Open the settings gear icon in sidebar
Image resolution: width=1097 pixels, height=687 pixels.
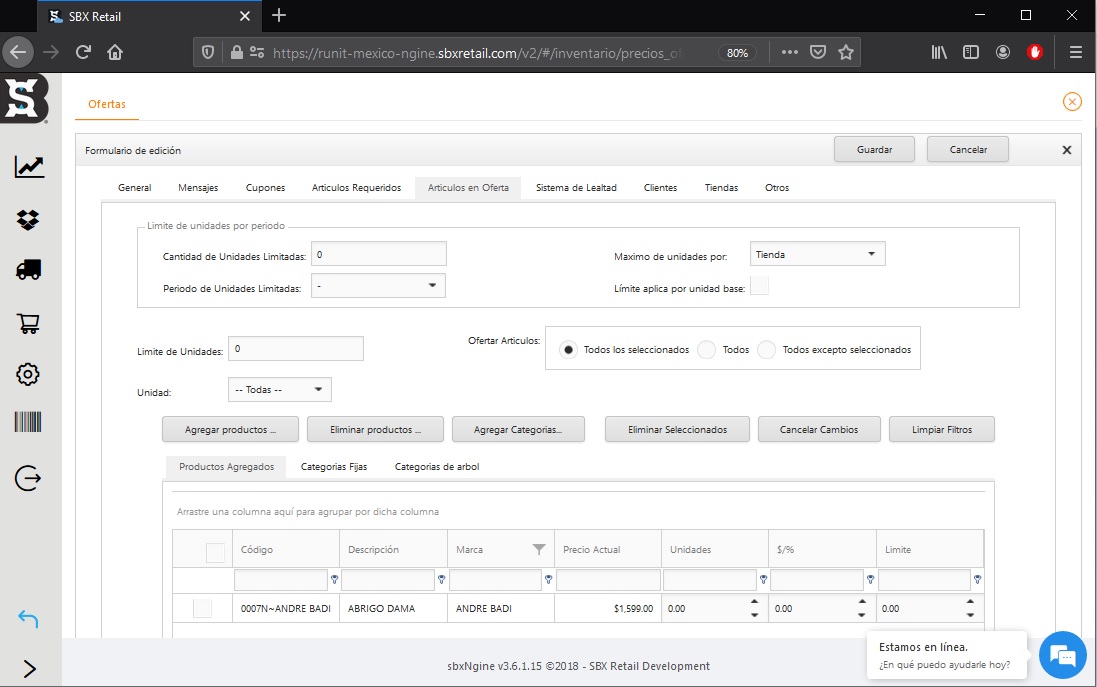(29, 375)
